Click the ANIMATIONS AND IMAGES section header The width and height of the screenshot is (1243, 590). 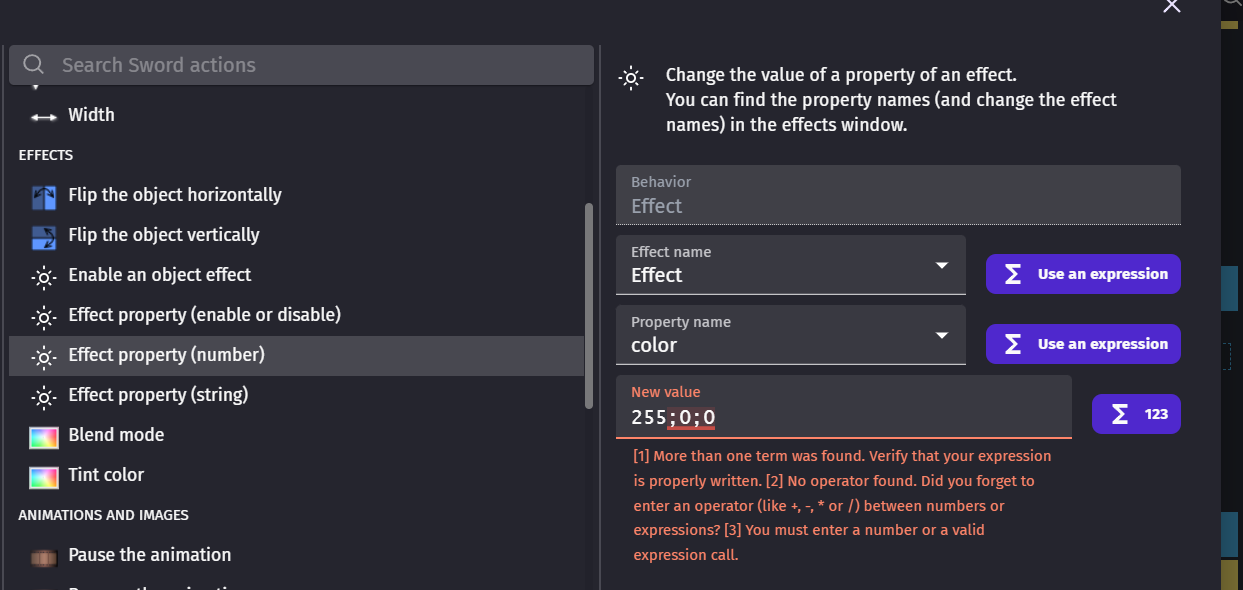pyautogui.click(x=103, y=515)
